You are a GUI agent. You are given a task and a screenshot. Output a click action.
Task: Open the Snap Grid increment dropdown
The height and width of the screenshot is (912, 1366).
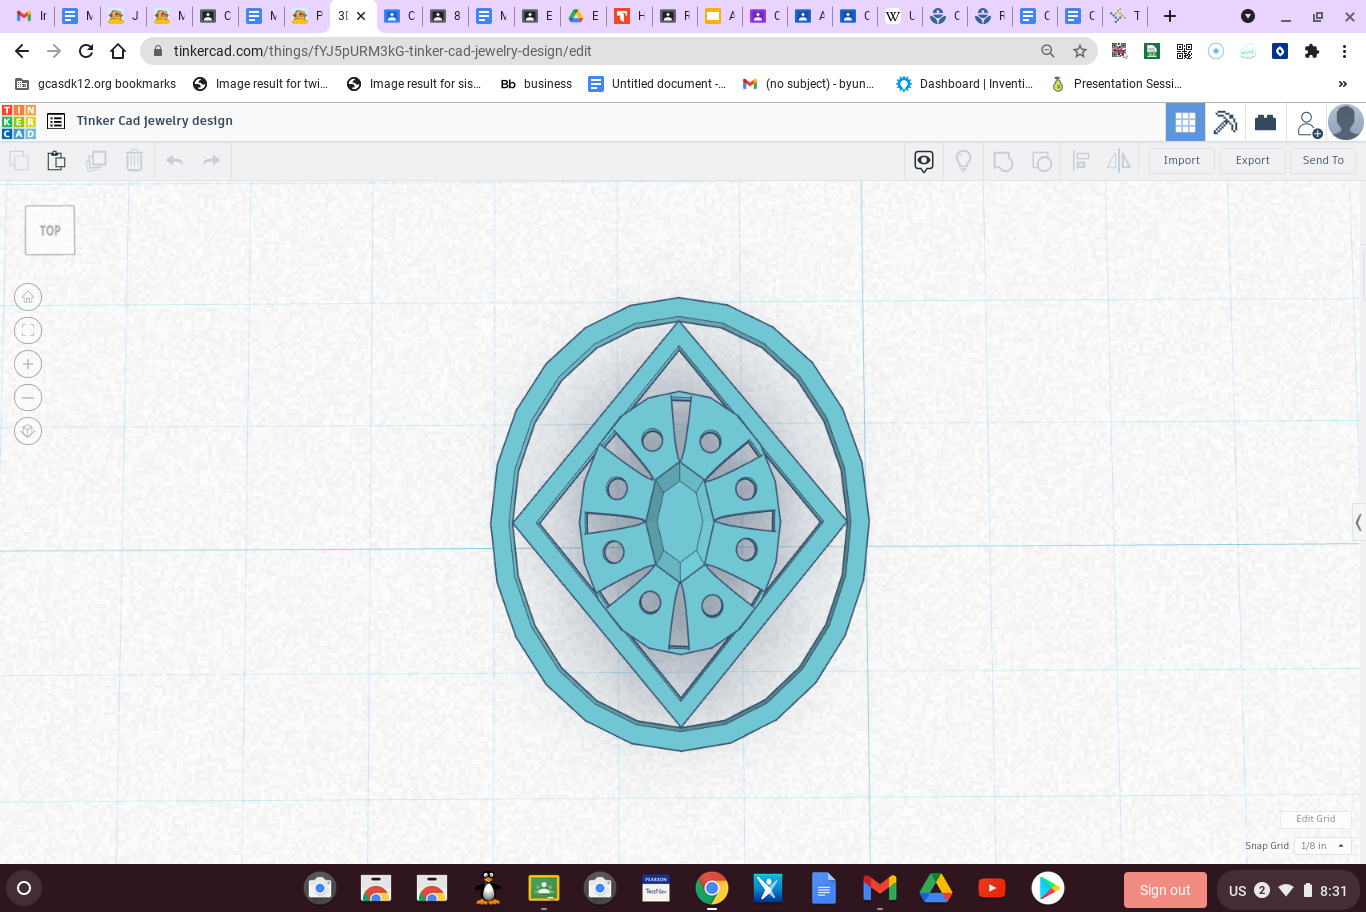point(1322,845)
